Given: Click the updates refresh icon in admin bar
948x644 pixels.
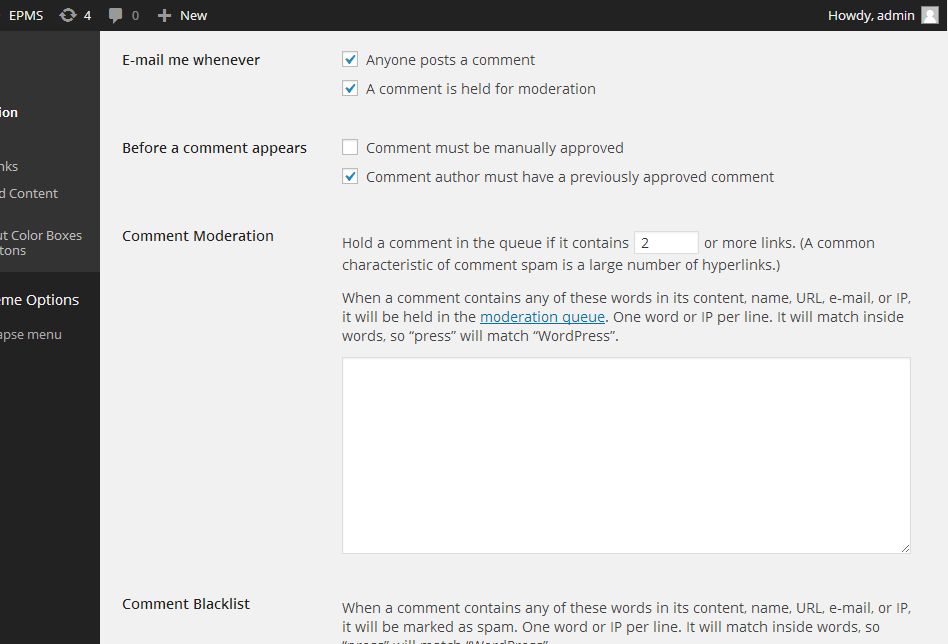Looking at the screenshot, I should coord(68,15).
